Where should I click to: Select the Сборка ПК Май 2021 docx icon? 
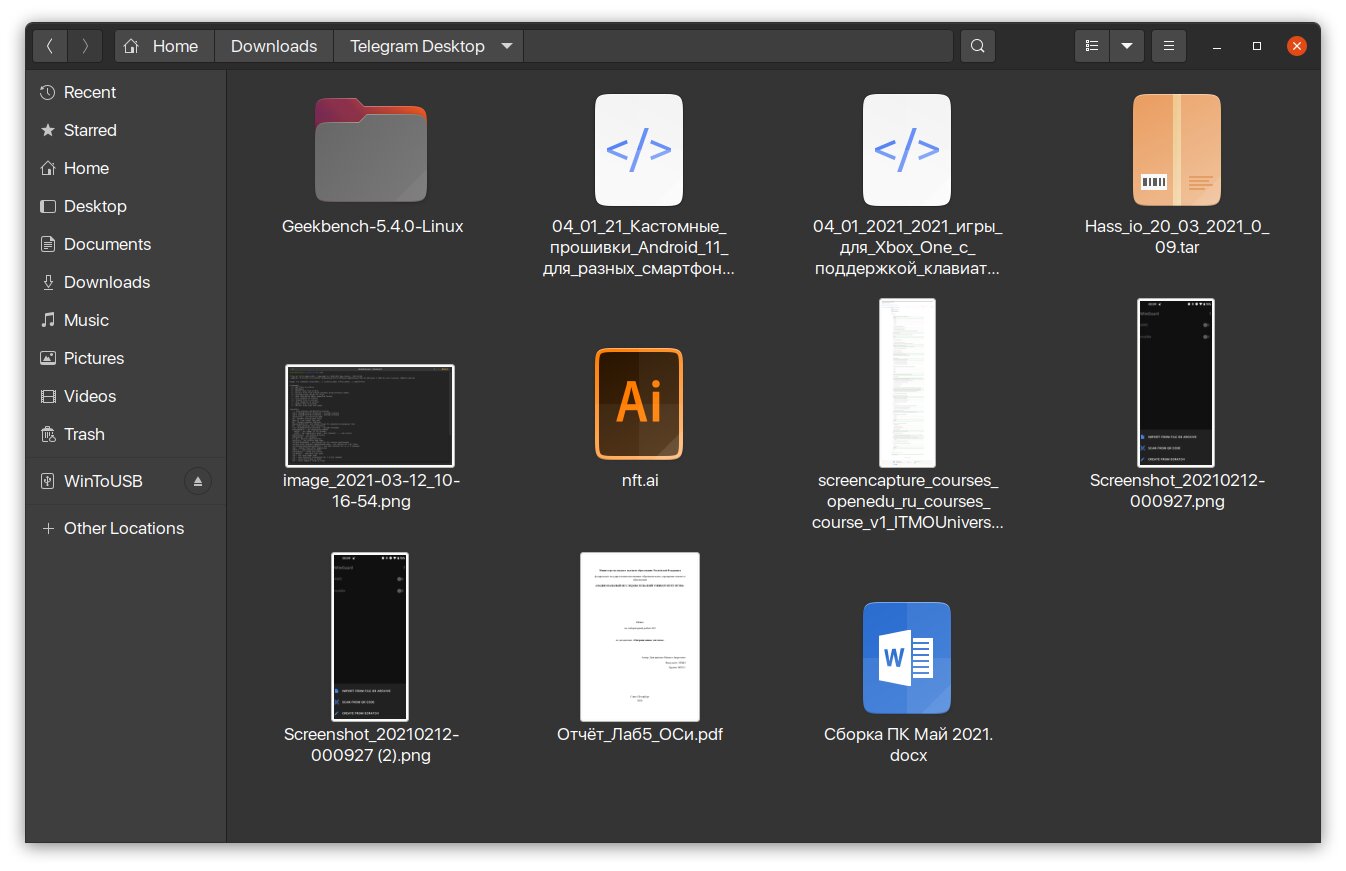[907, 658]
